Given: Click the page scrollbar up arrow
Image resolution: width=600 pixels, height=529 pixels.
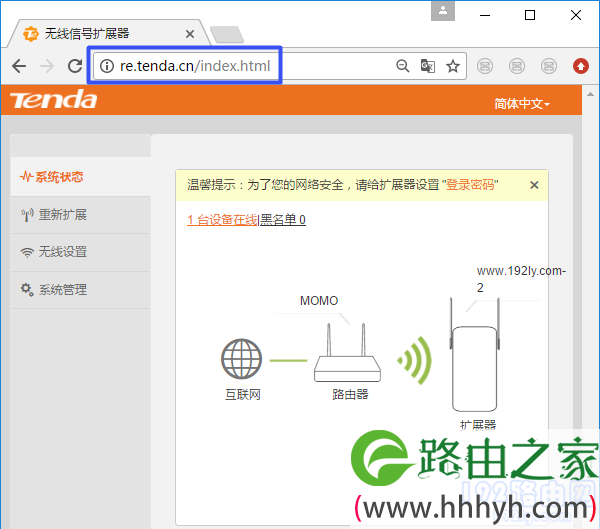Looking at the screenshot, I should tap(590, 94).
